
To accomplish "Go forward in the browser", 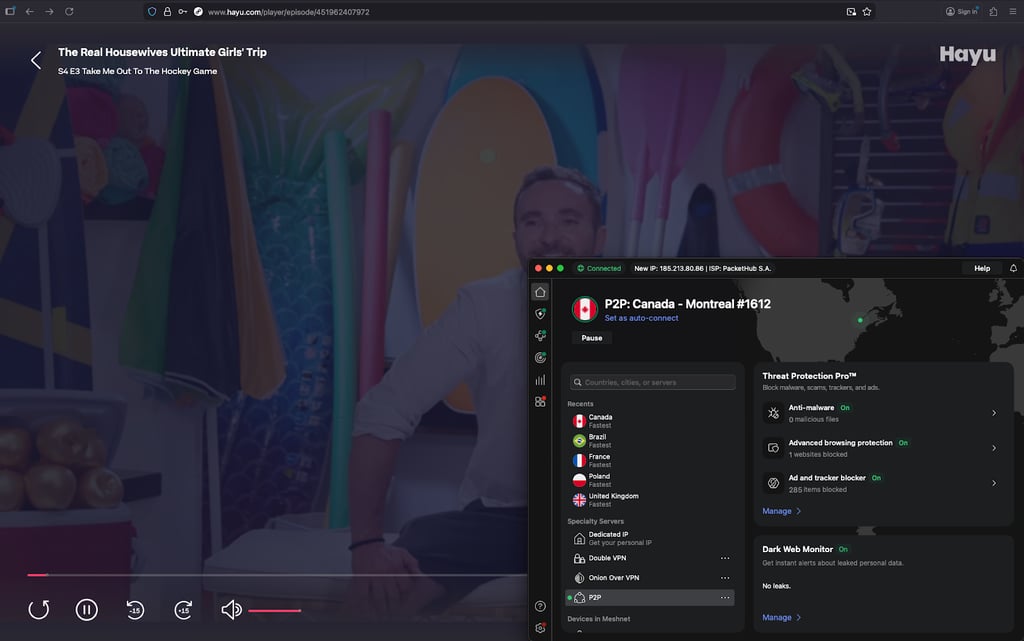I will (49, 12).
